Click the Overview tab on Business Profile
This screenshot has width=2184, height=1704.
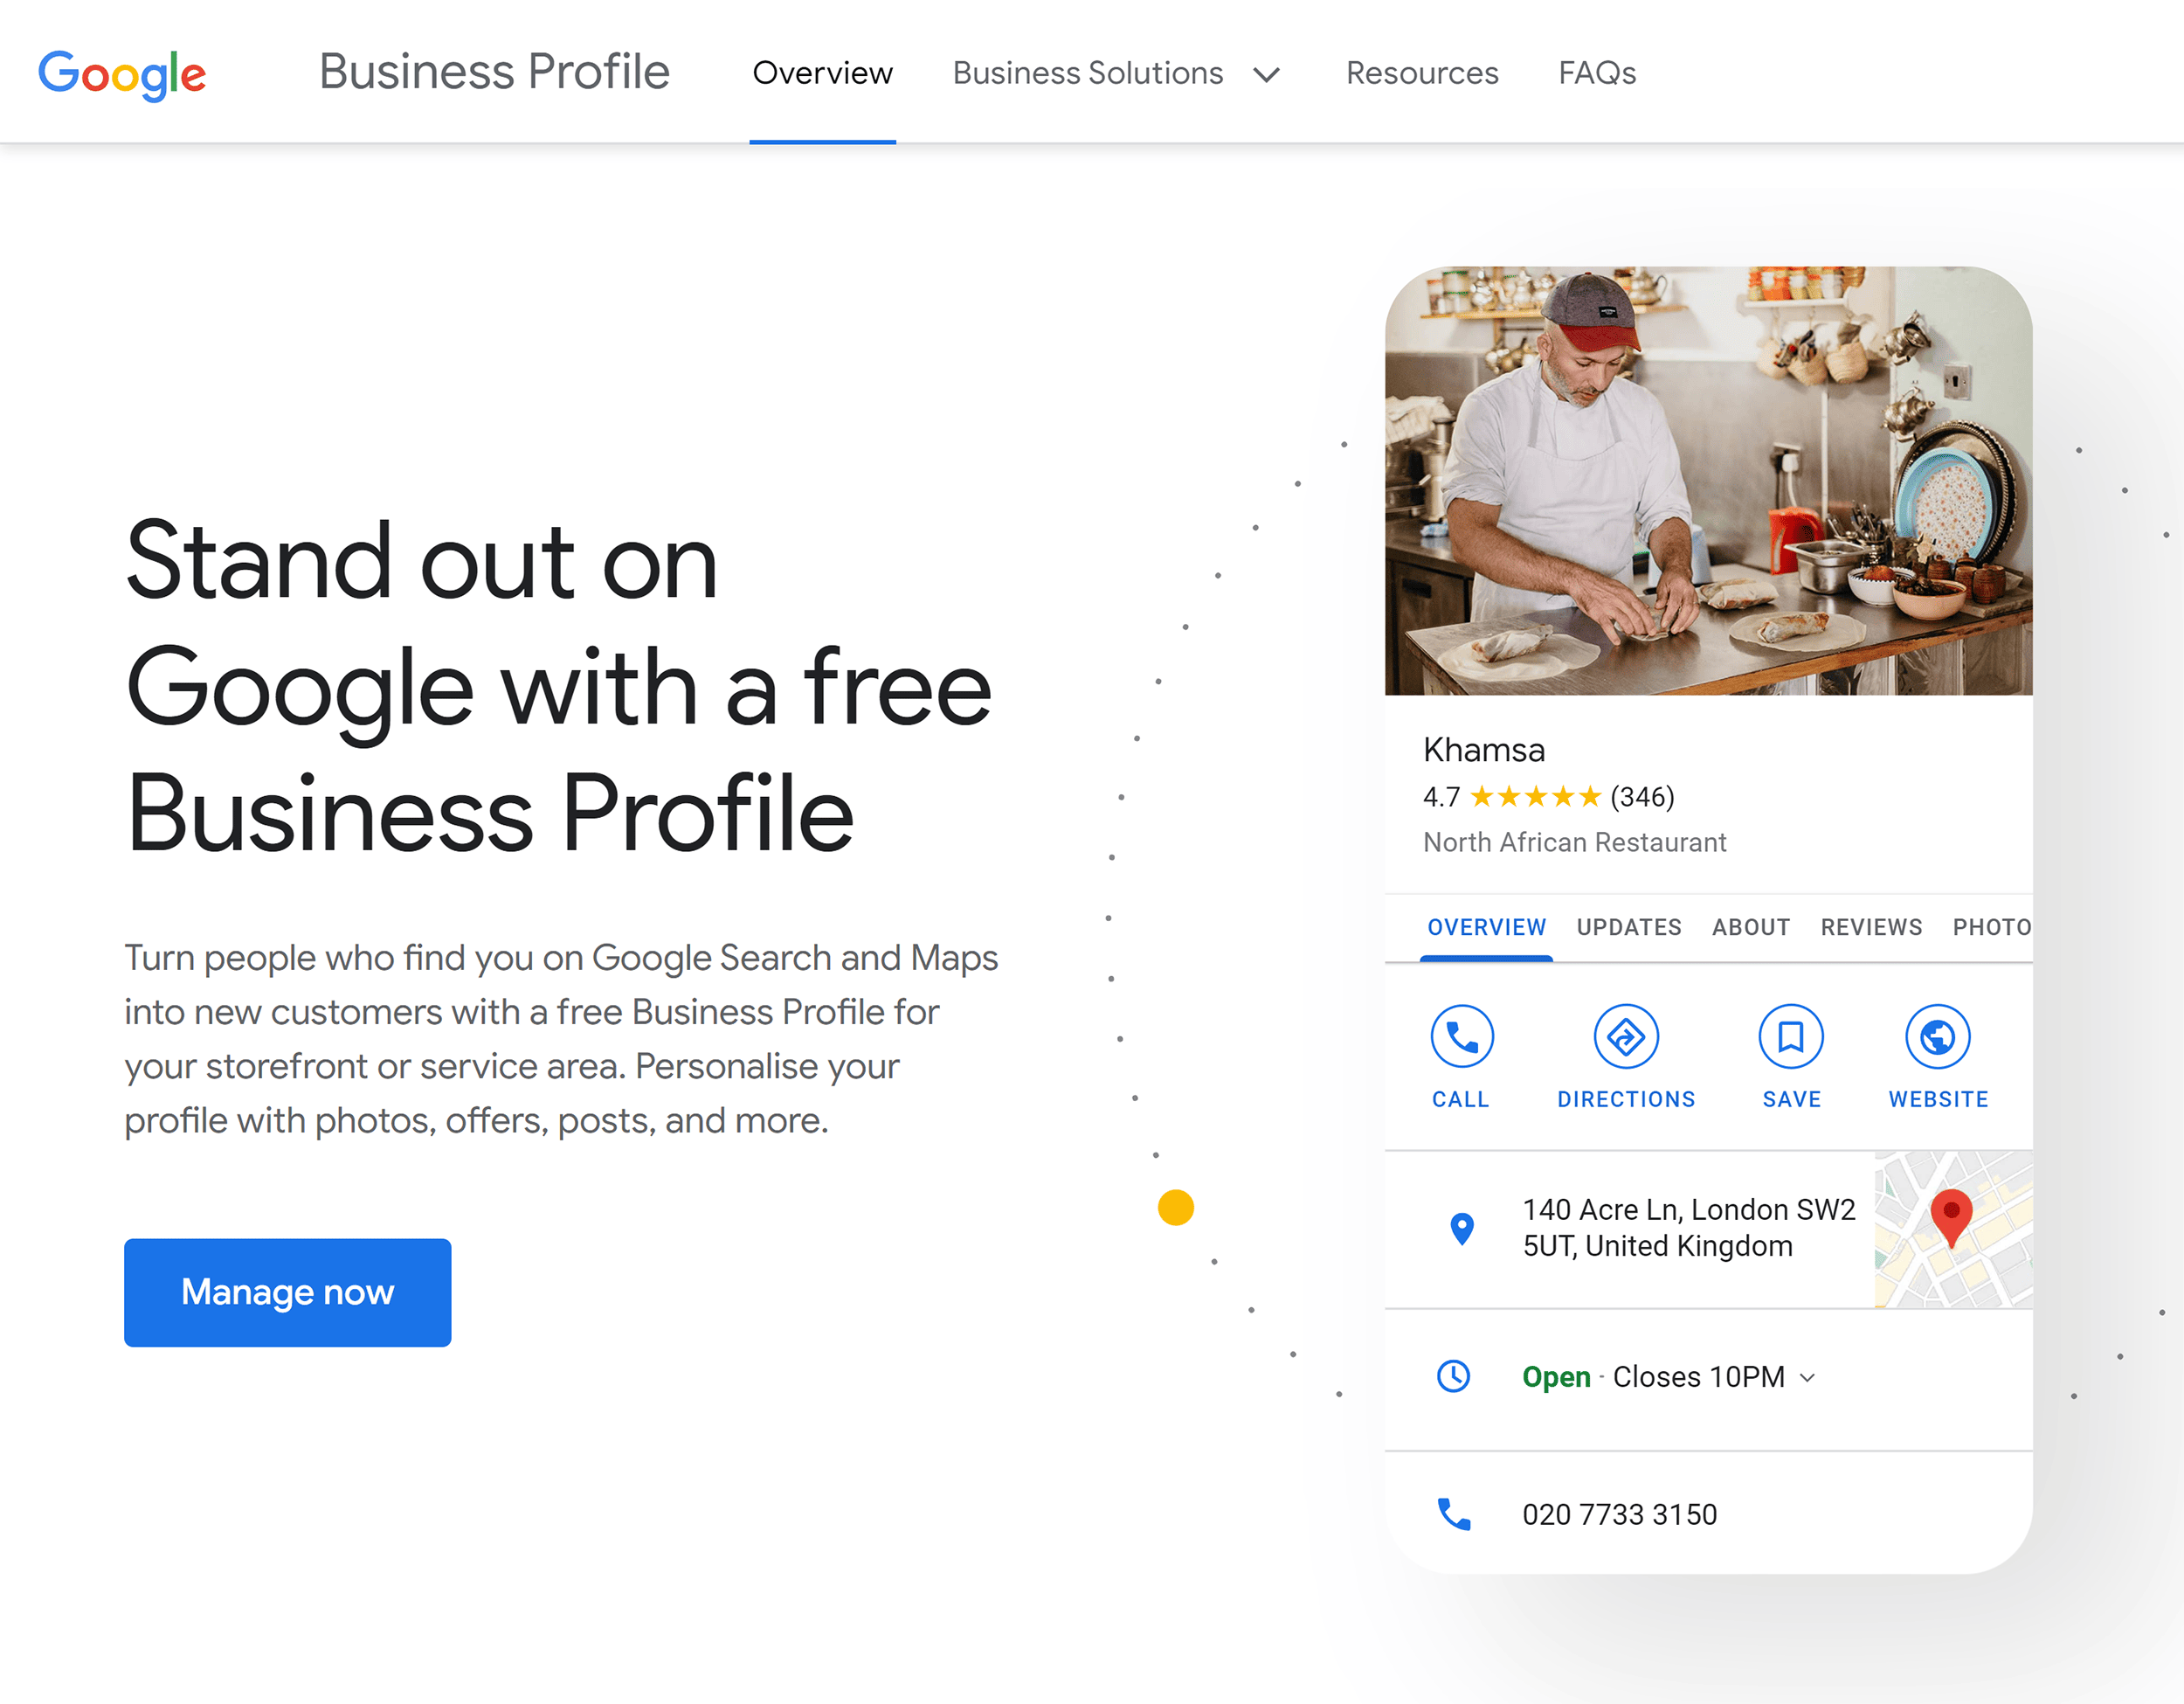pyautogui.click(x=1485, y=924)
